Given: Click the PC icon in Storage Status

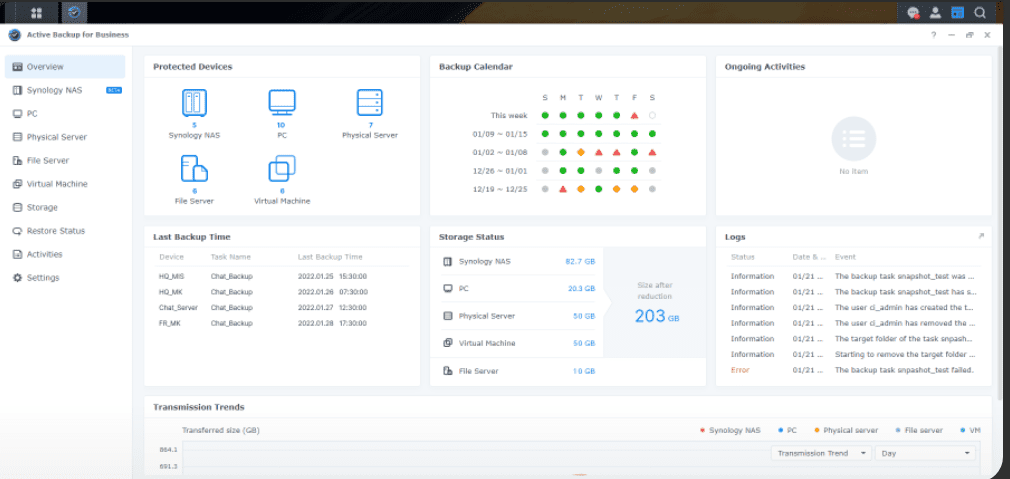Looking at the screenshot, I should [448, 288].
